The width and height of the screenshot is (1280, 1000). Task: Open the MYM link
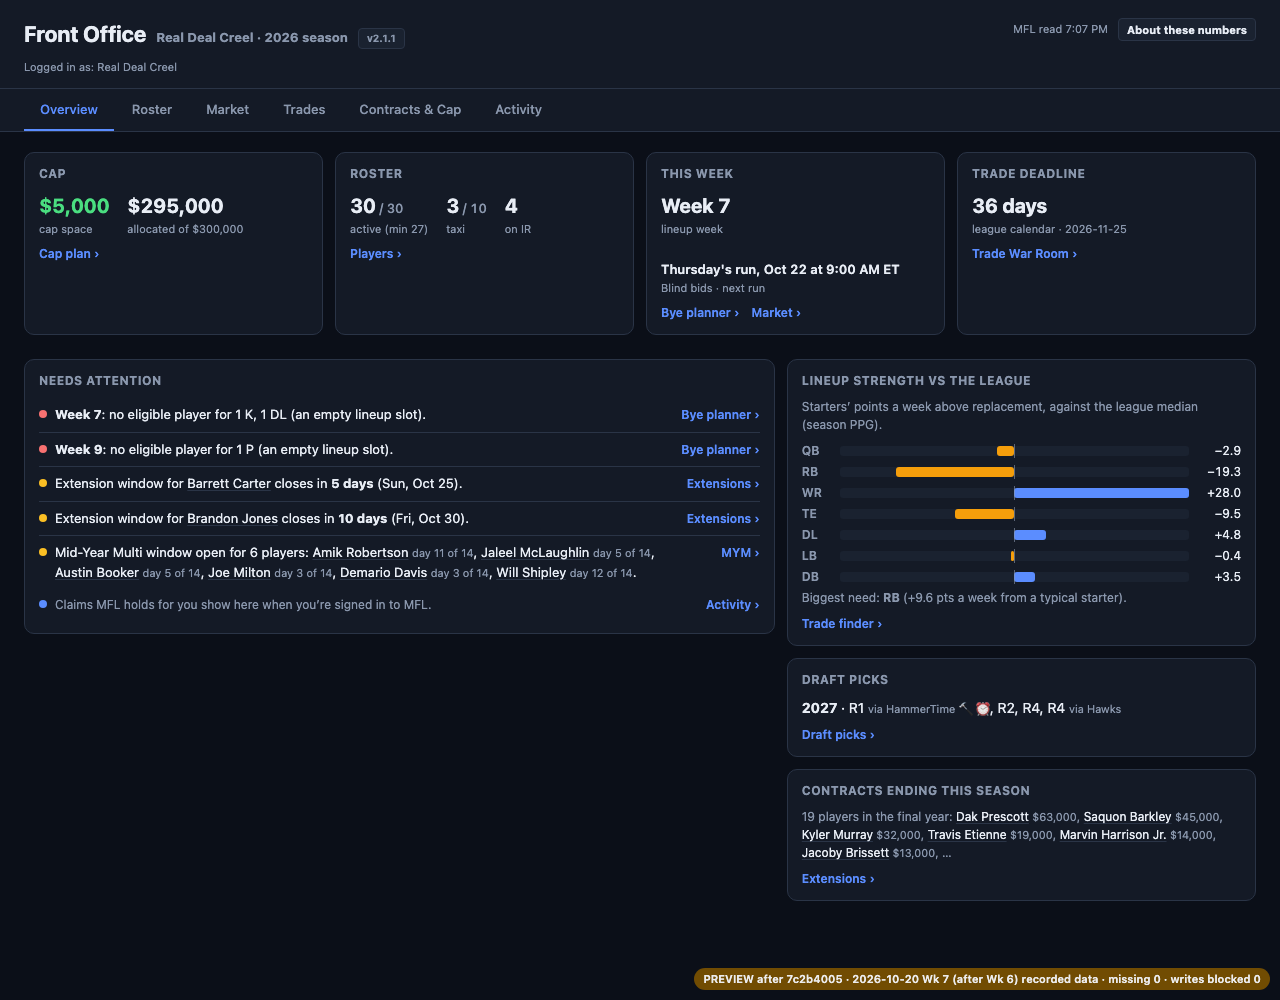pos(740,553)
